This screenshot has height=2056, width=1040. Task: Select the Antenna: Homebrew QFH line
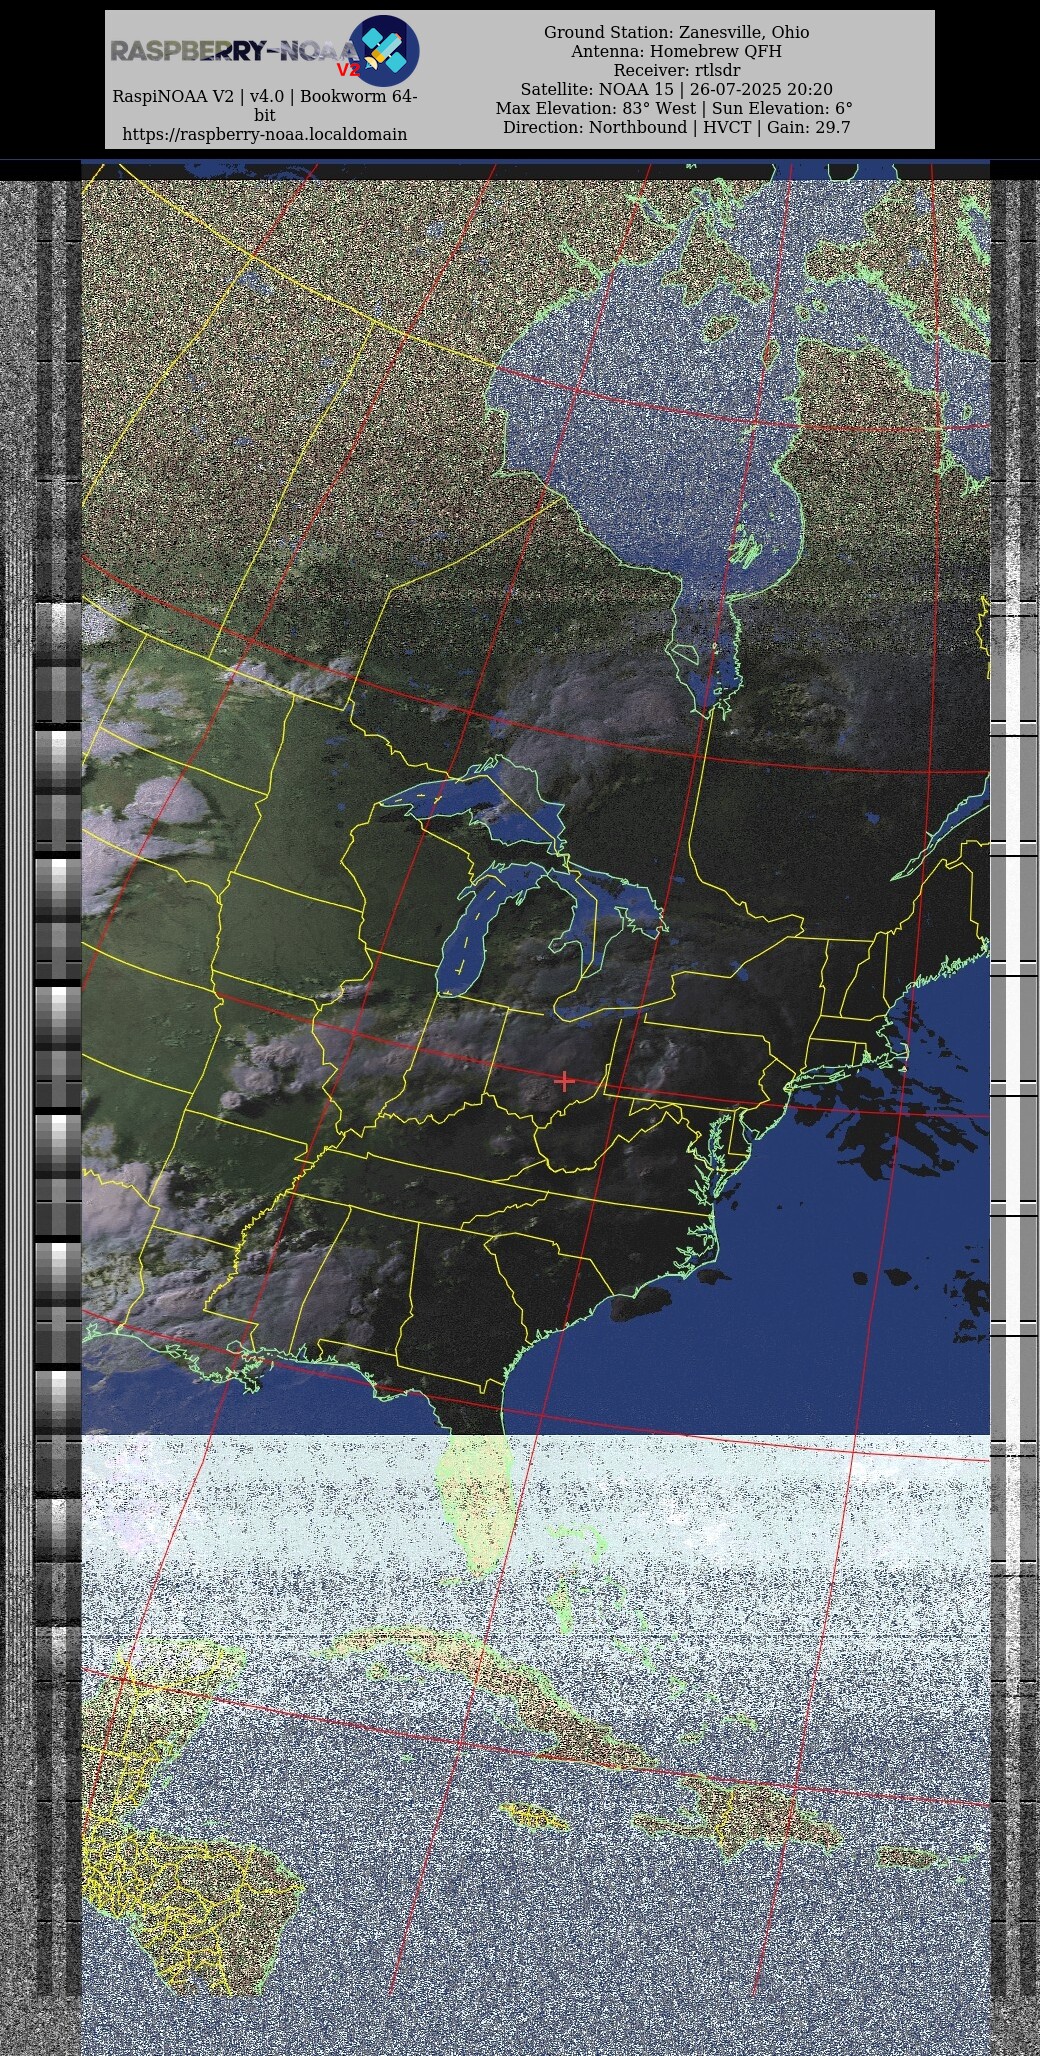tap(676, 51)
